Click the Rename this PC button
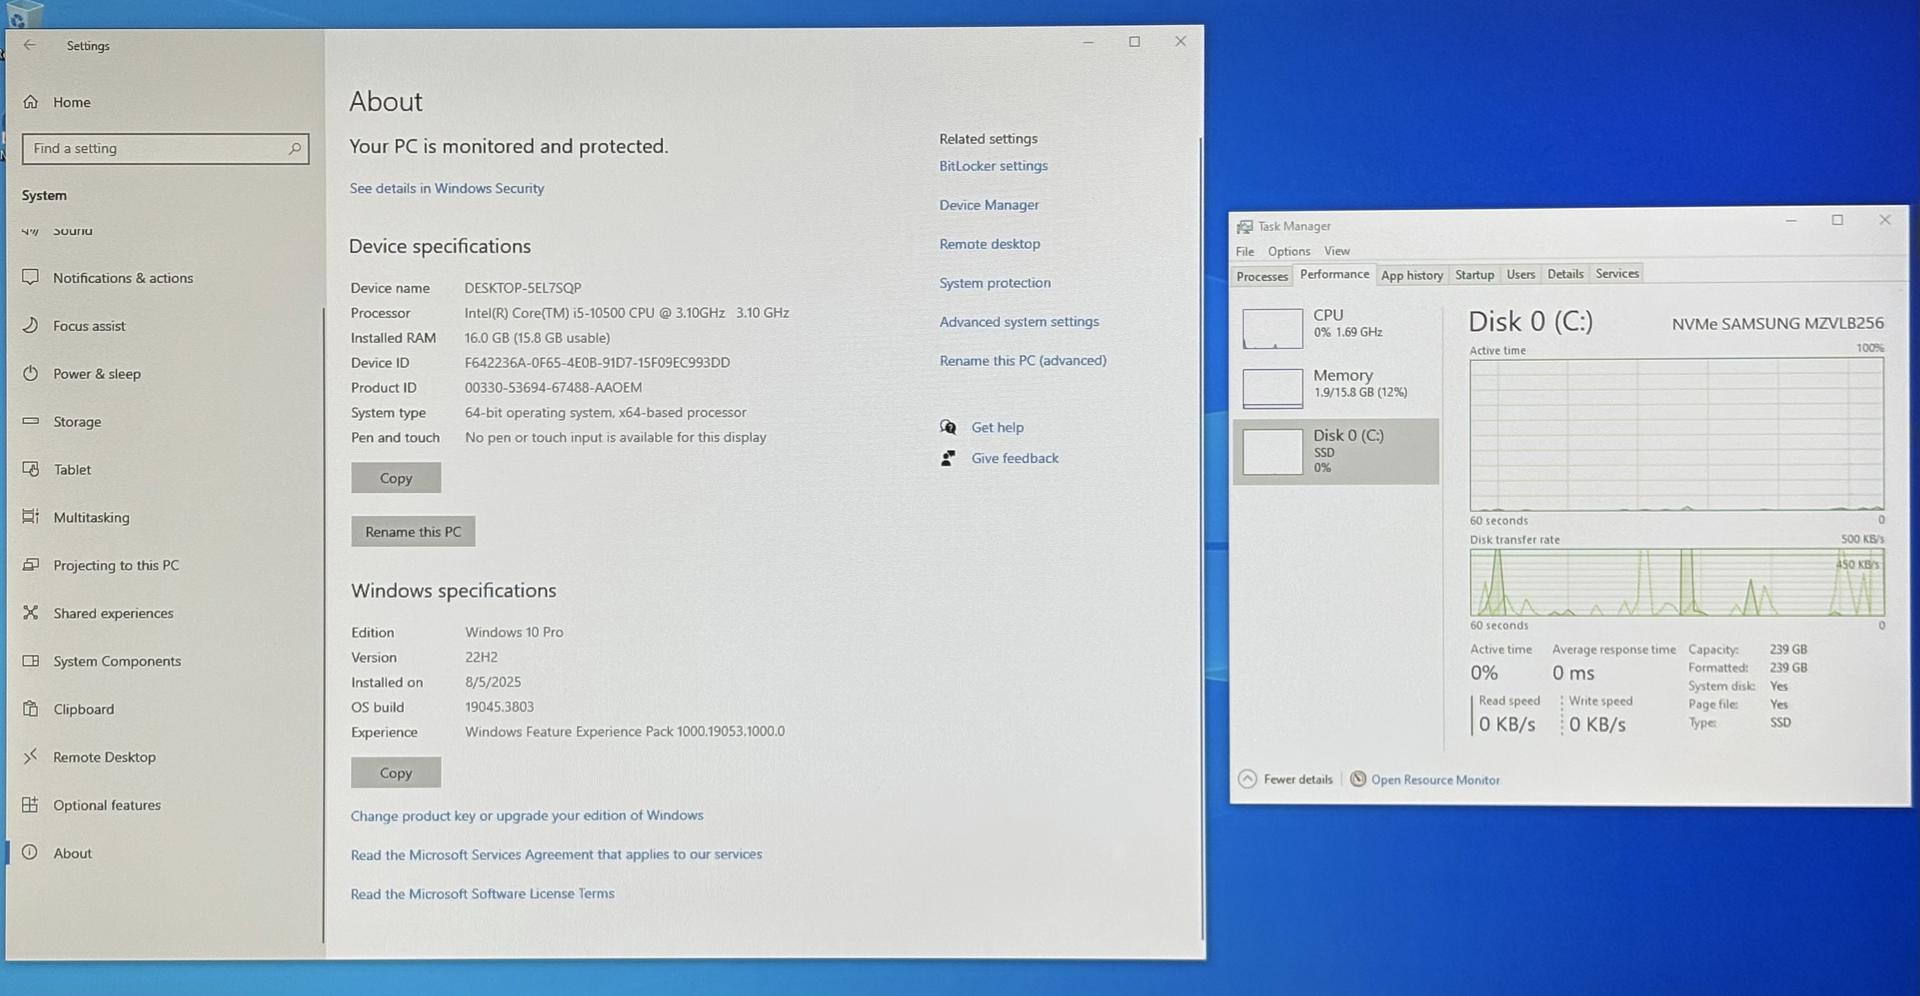 coord(413,532)
